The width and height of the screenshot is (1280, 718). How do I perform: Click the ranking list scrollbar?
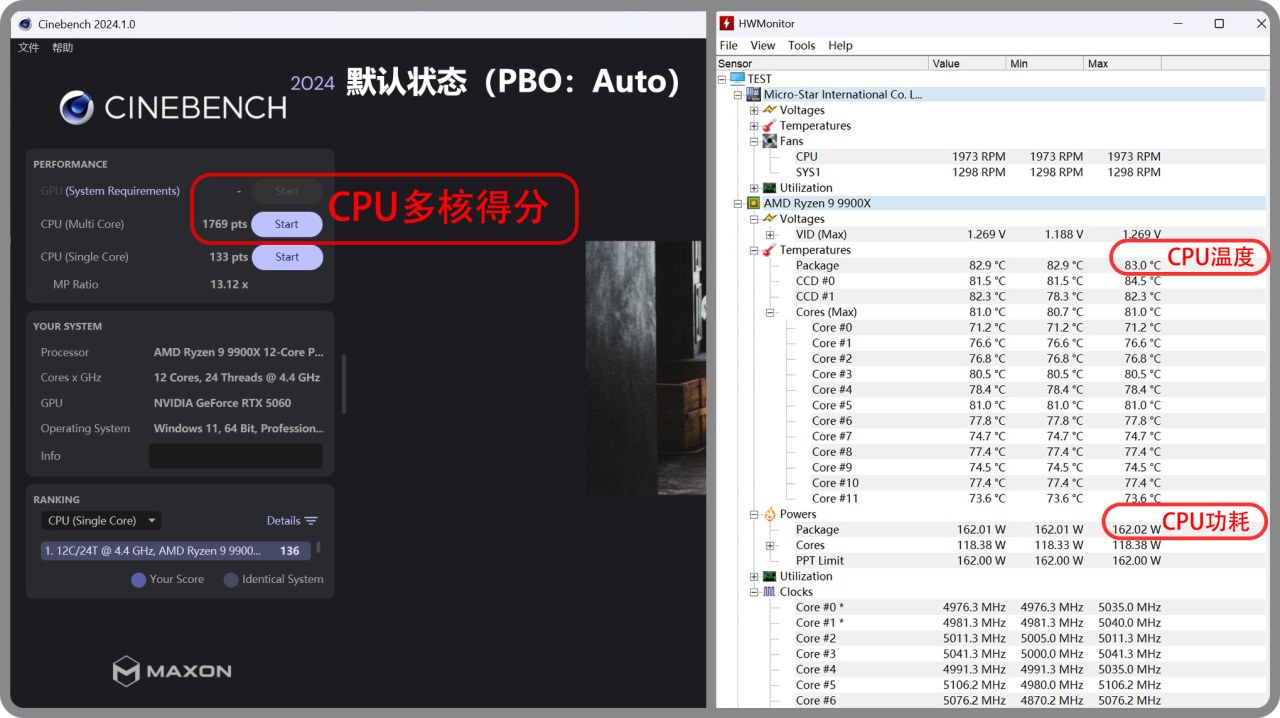pyautogui.click(x=319, y=548)
